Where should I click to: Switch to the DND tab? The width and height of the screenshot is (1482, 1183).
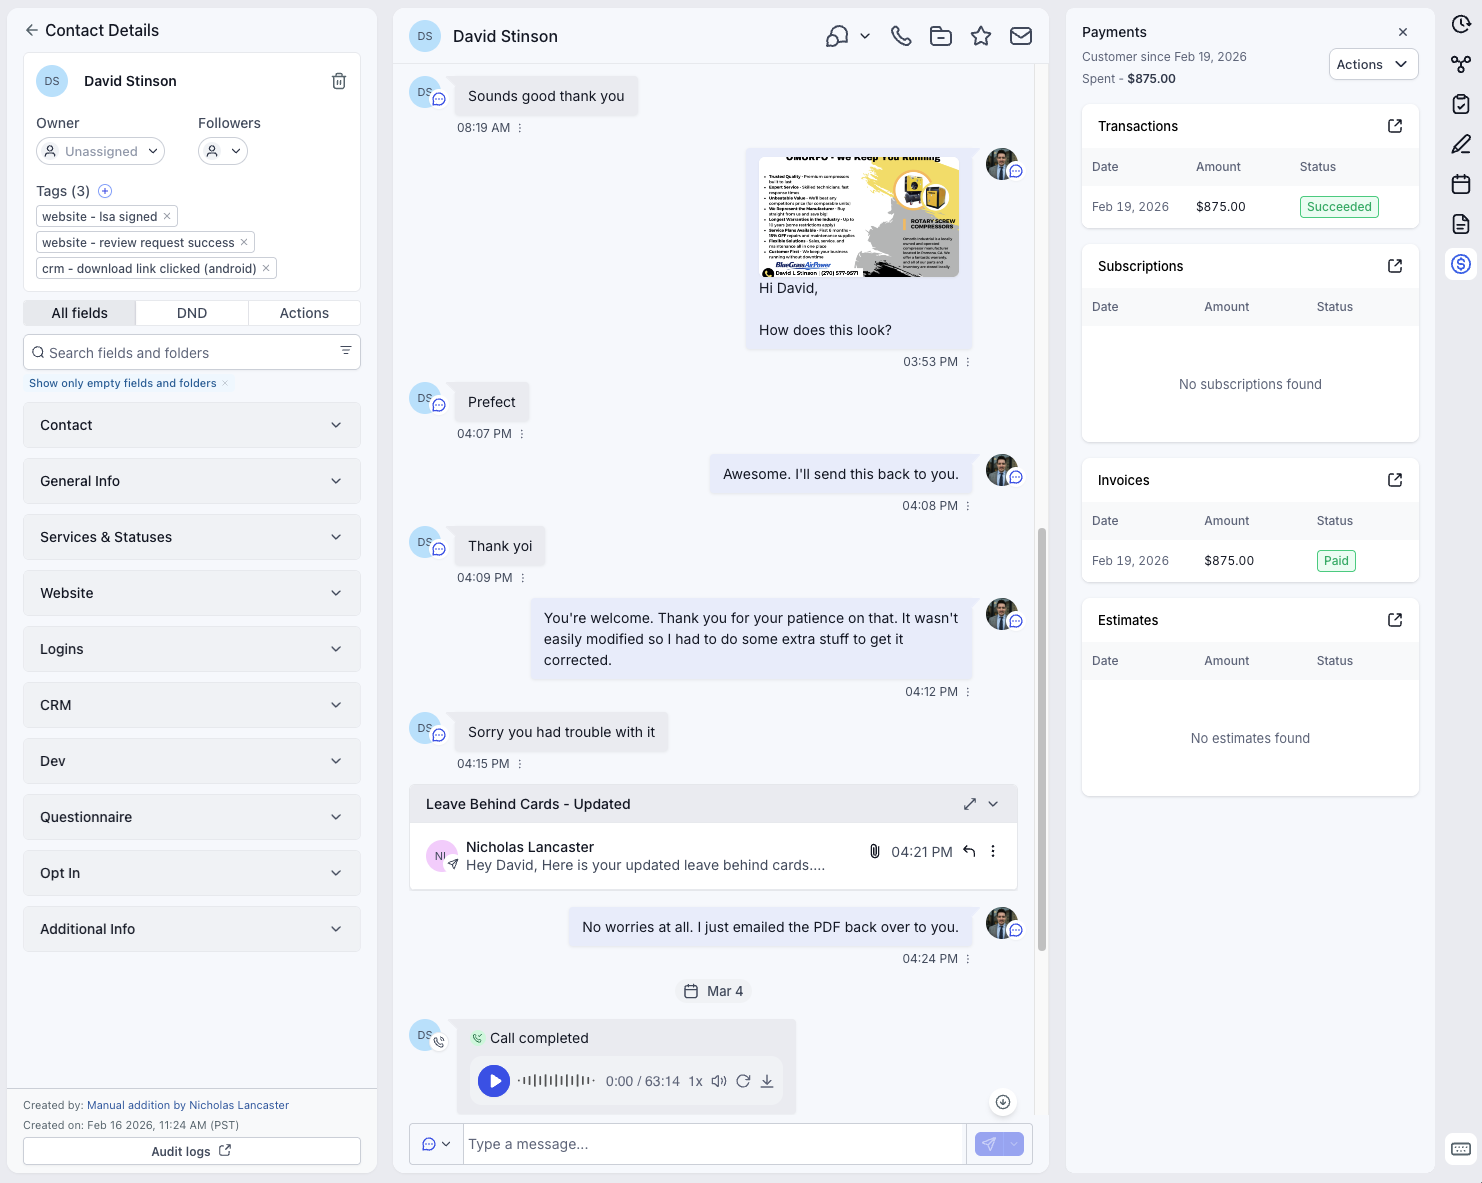[191, 312]
